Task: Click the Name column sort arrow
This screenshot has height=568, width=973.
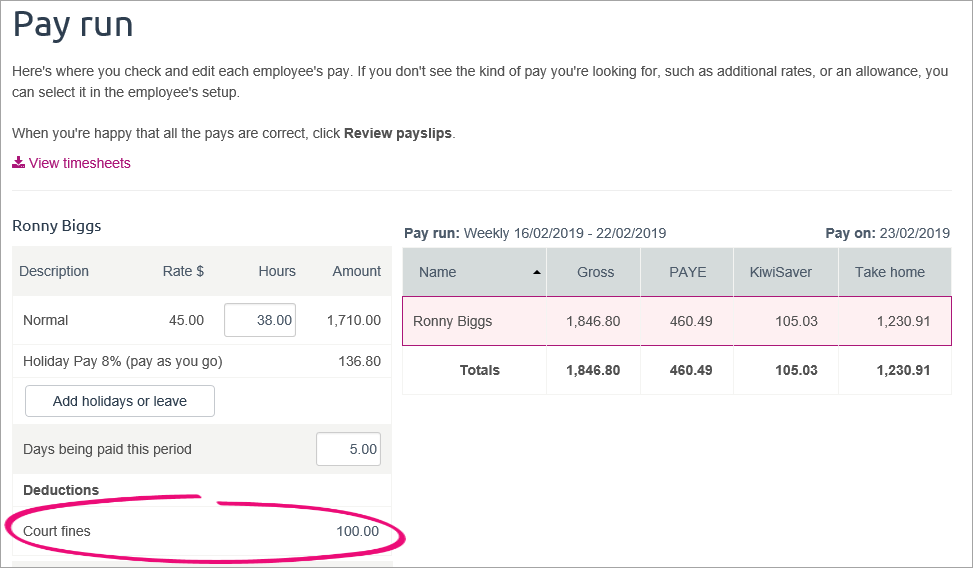Action: (537, 272)
